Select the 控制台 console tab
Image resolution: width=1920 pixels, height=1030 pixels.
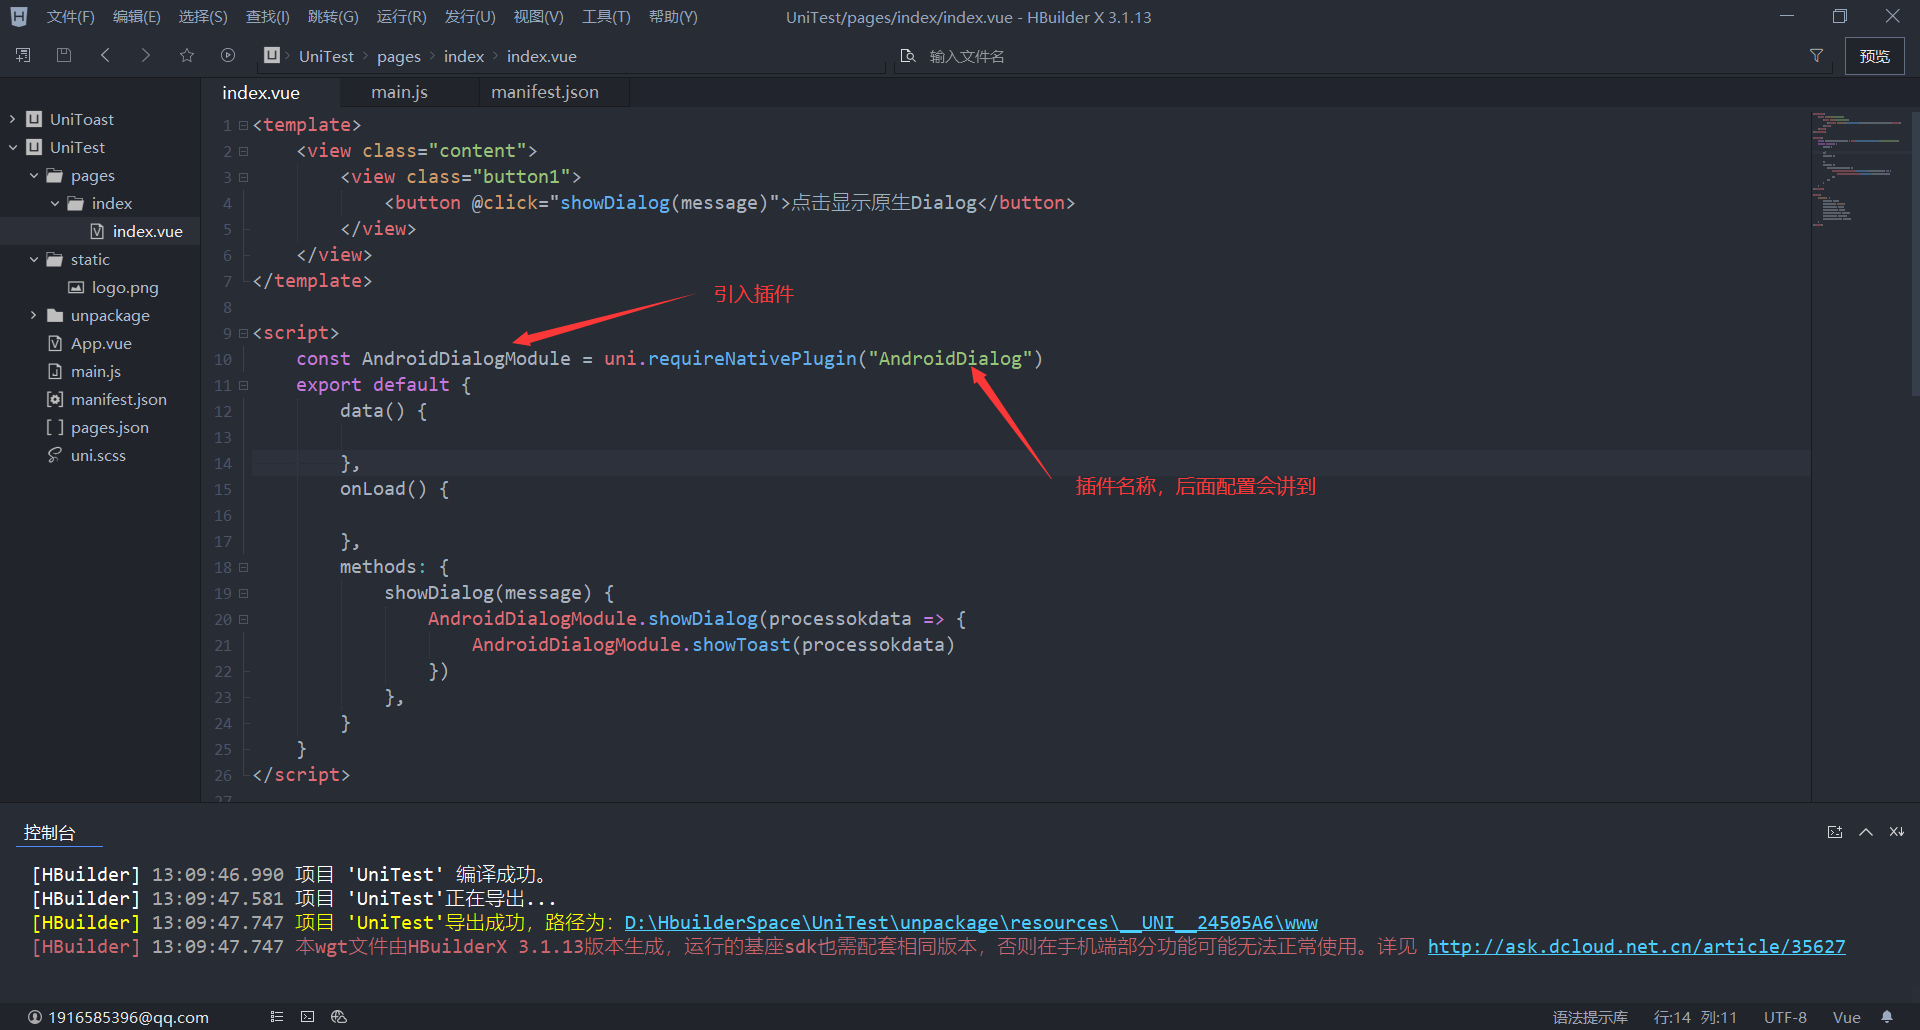coord(49,832)
